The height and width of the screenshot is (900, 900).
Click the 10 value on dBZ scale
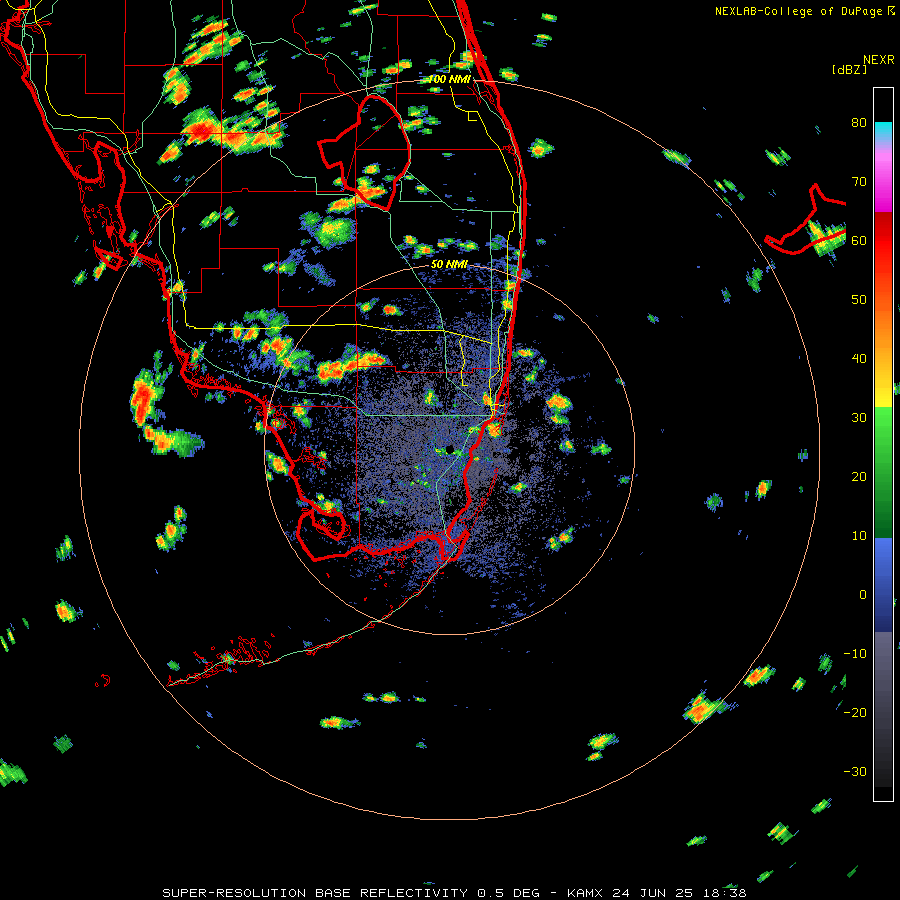[x=859, y=536]
